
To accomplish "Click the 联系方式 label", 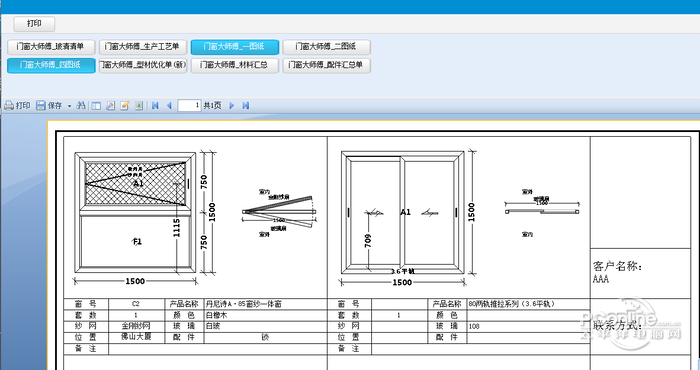I will [x=618, y=325].
